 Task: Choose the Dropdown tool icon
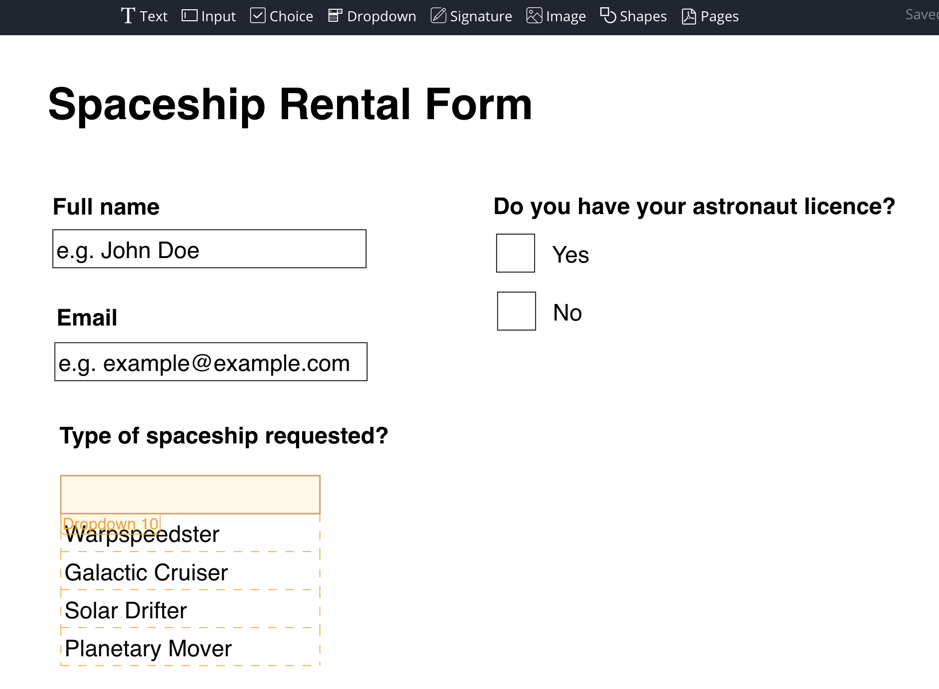click(x=335, y=16)
